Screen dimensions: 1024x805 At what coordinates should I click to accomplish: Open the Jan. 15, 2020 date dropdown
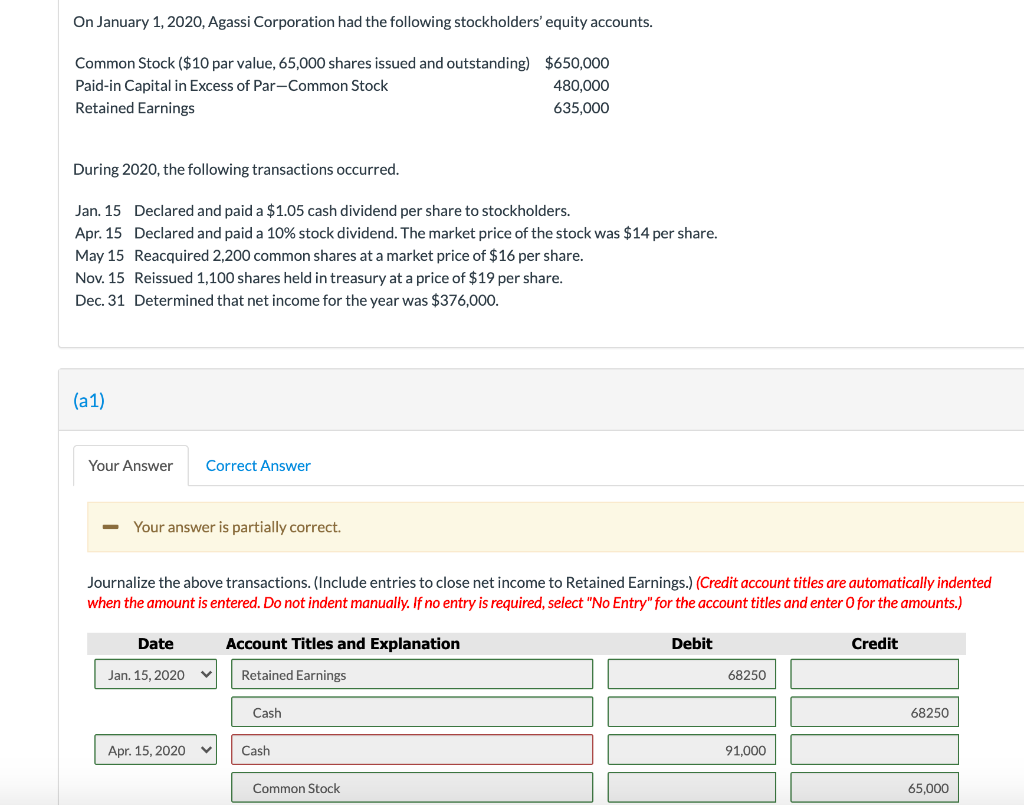click(155, 674)
